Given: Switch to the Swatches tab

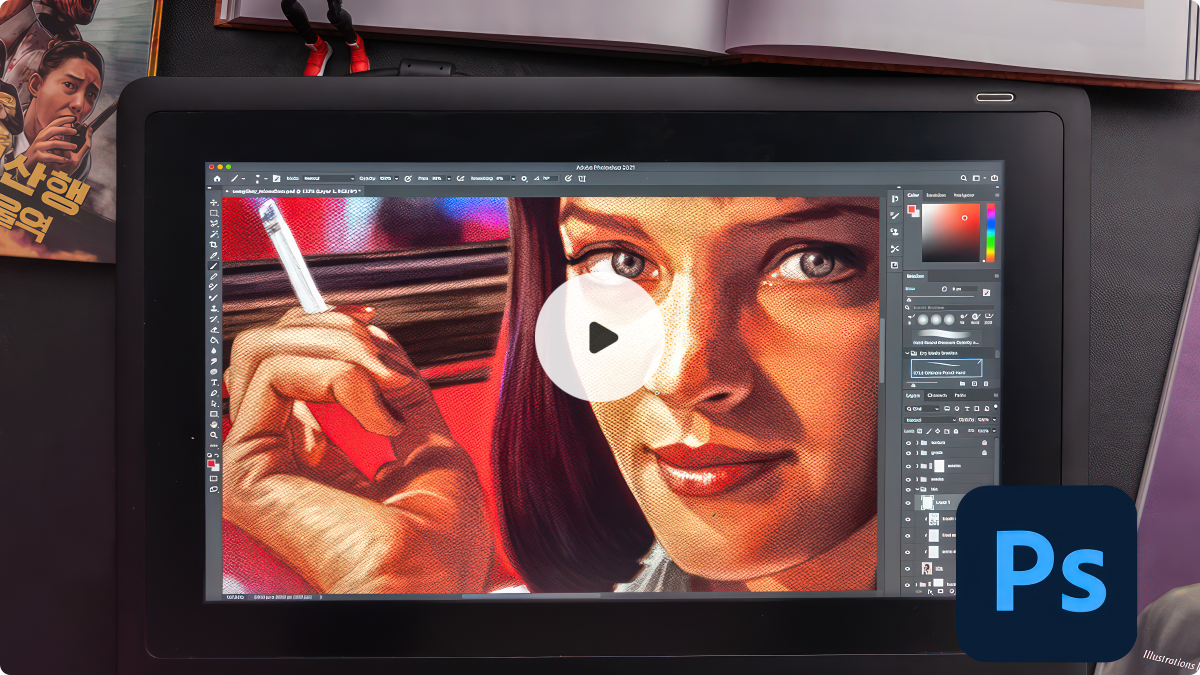Looking at the screenshot, I should tap(937, 195).
